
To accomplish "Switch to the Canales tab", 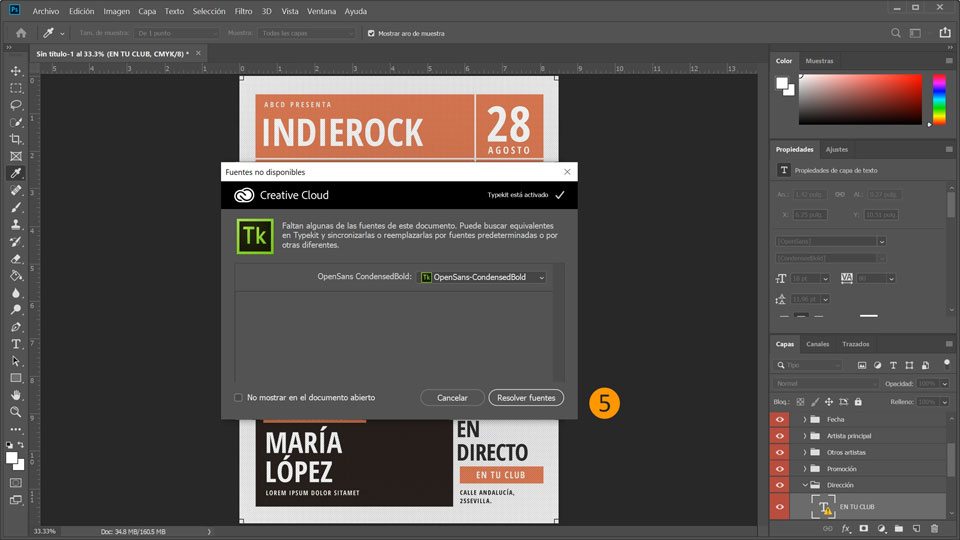I will coord(817,344).
